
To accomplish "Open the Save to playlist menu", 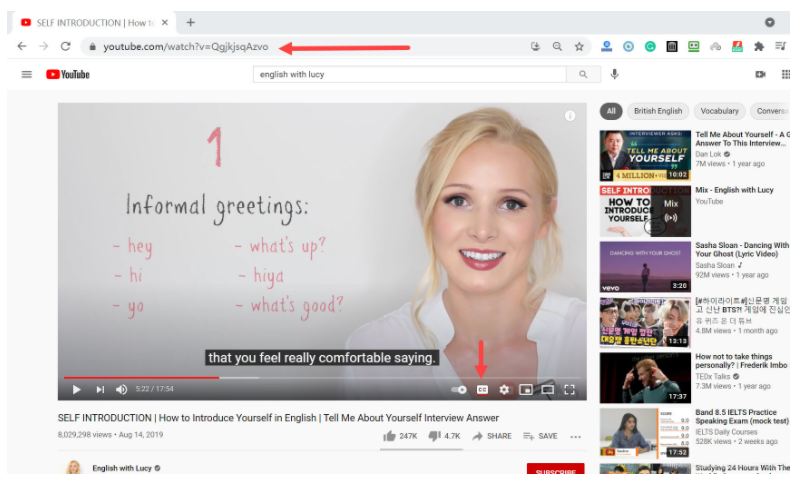I will pos(542,436).
